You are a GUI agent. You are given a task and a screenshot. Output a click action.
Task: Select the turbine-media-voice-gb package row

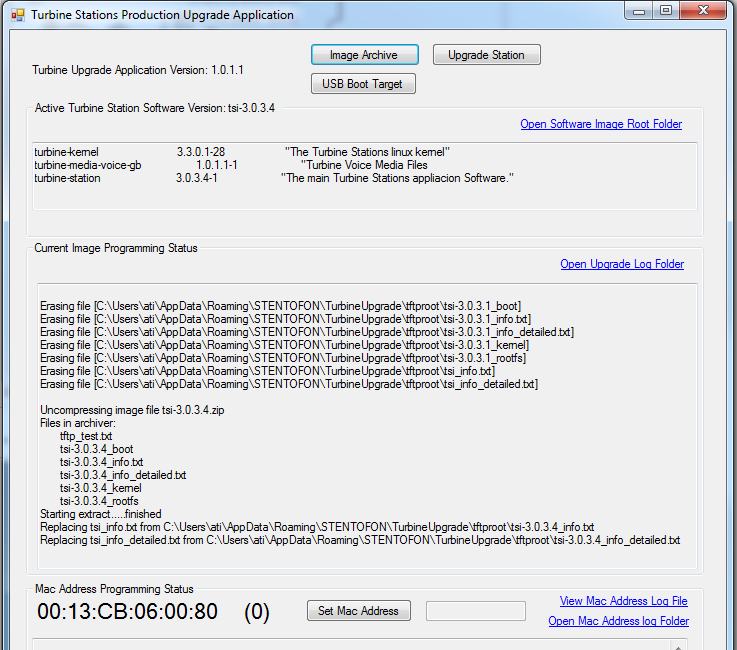[231, 165]
